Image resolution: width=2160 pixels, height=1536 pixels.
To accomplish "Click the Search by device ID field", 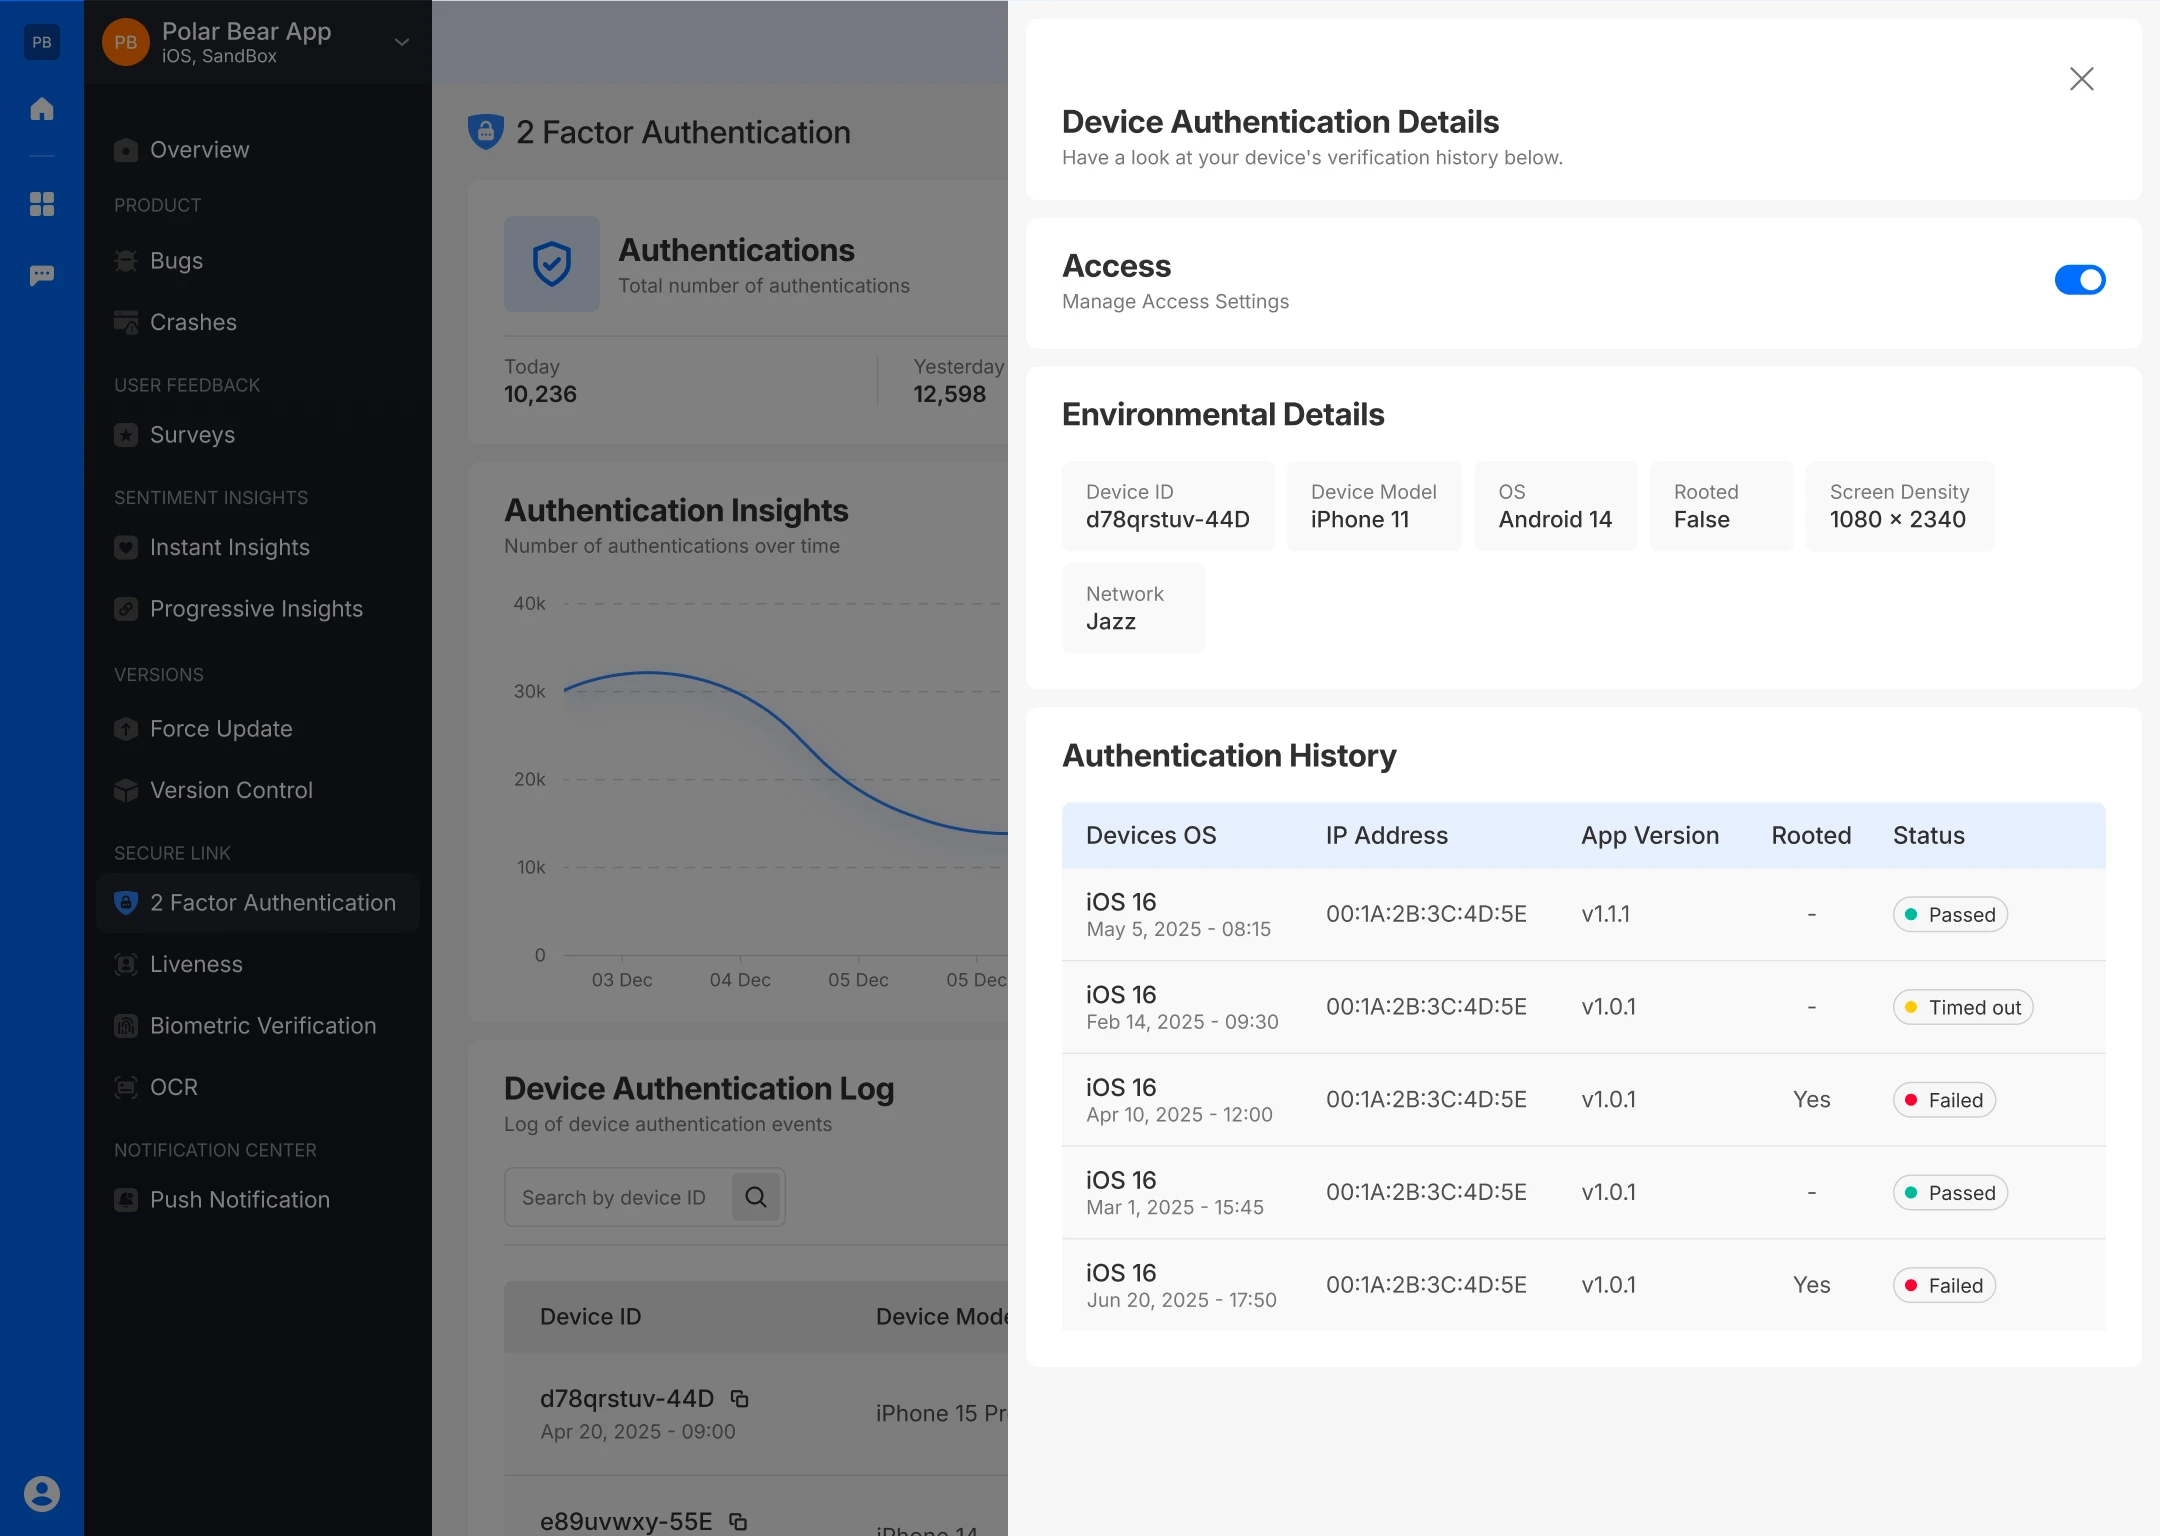I will [614, 1197].
